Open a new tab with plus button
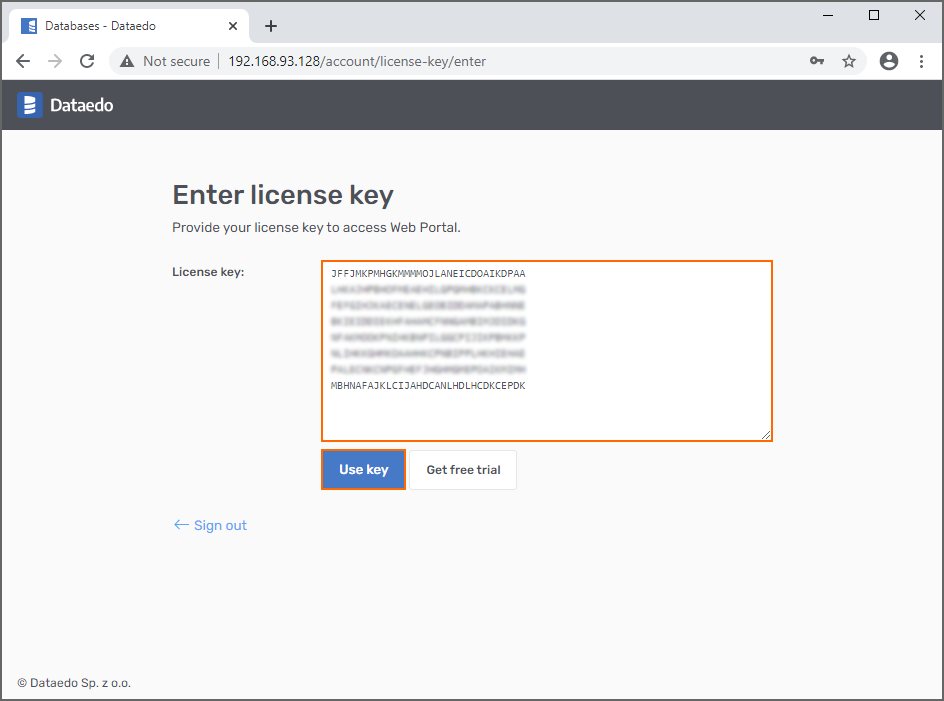 click(271, 26)
